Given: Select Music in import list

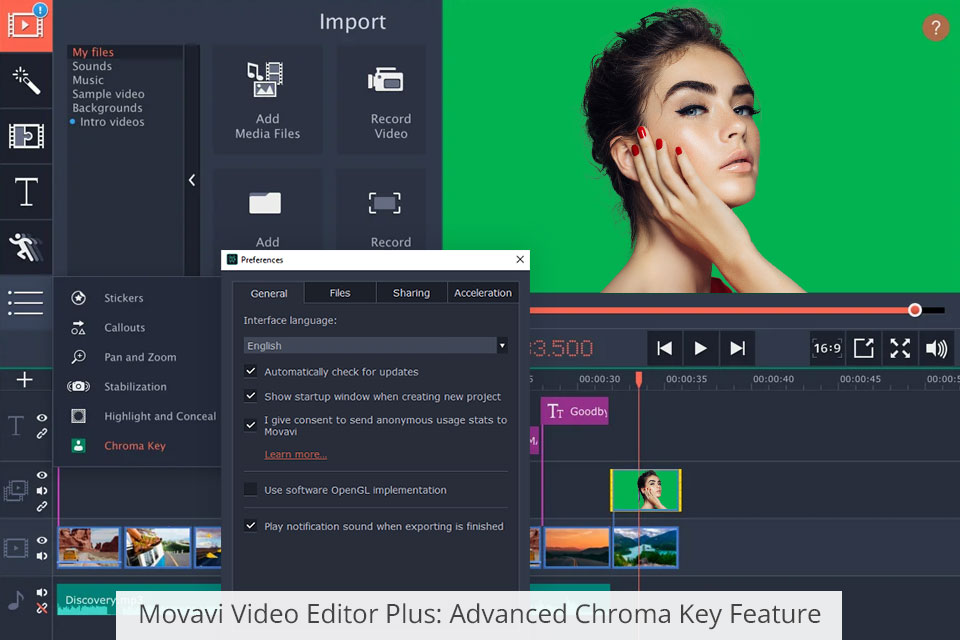Looking at the screenshot, I should click(88, 80).
